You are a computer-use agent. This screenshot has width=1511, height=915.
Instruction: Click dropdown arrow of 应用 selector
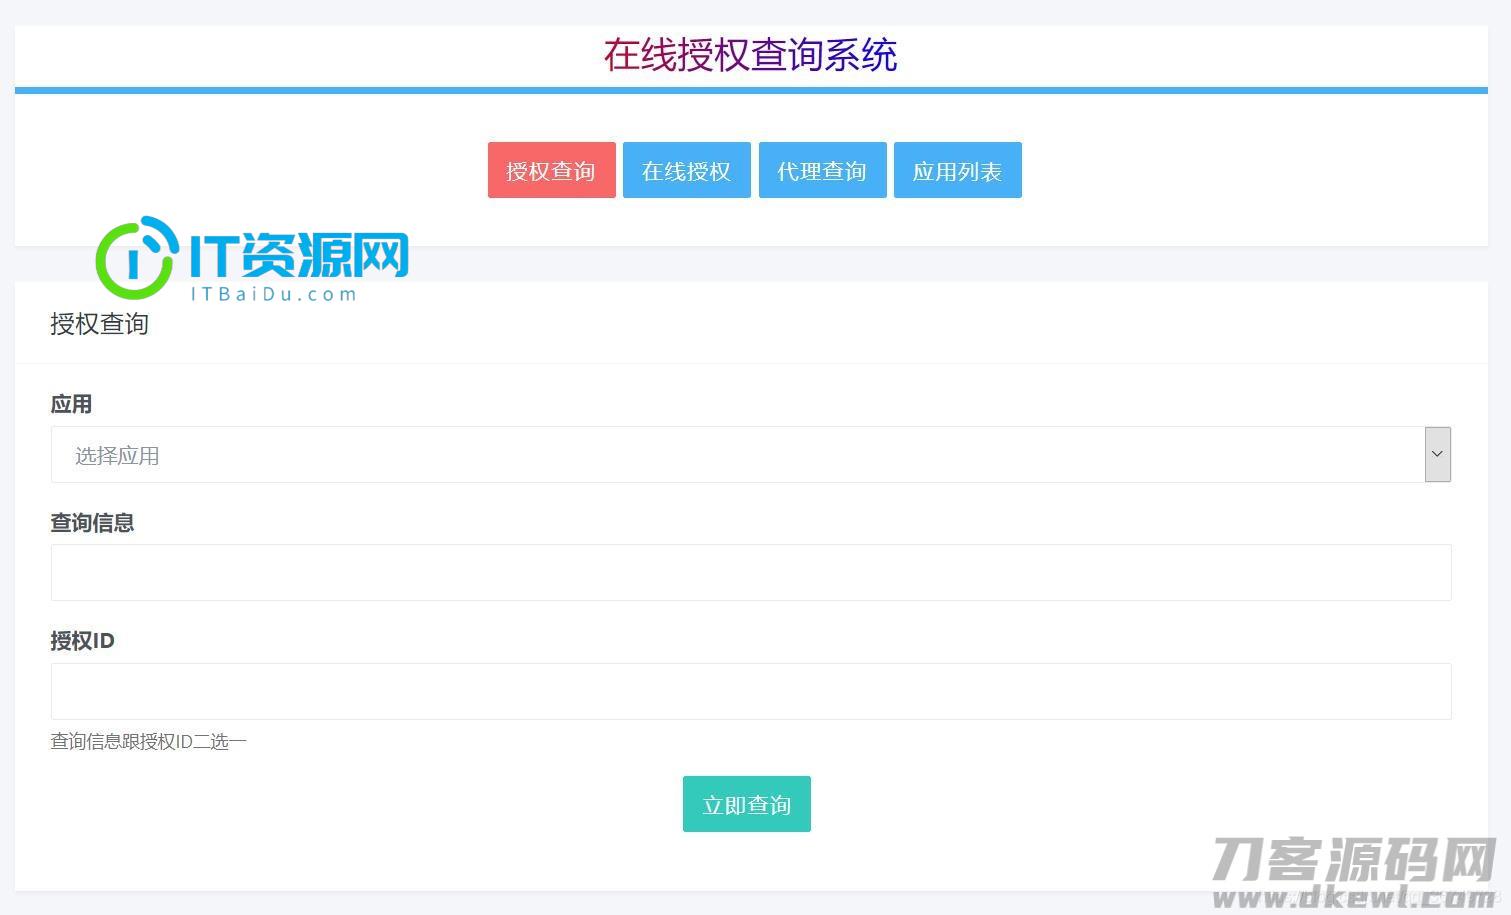1437,455
